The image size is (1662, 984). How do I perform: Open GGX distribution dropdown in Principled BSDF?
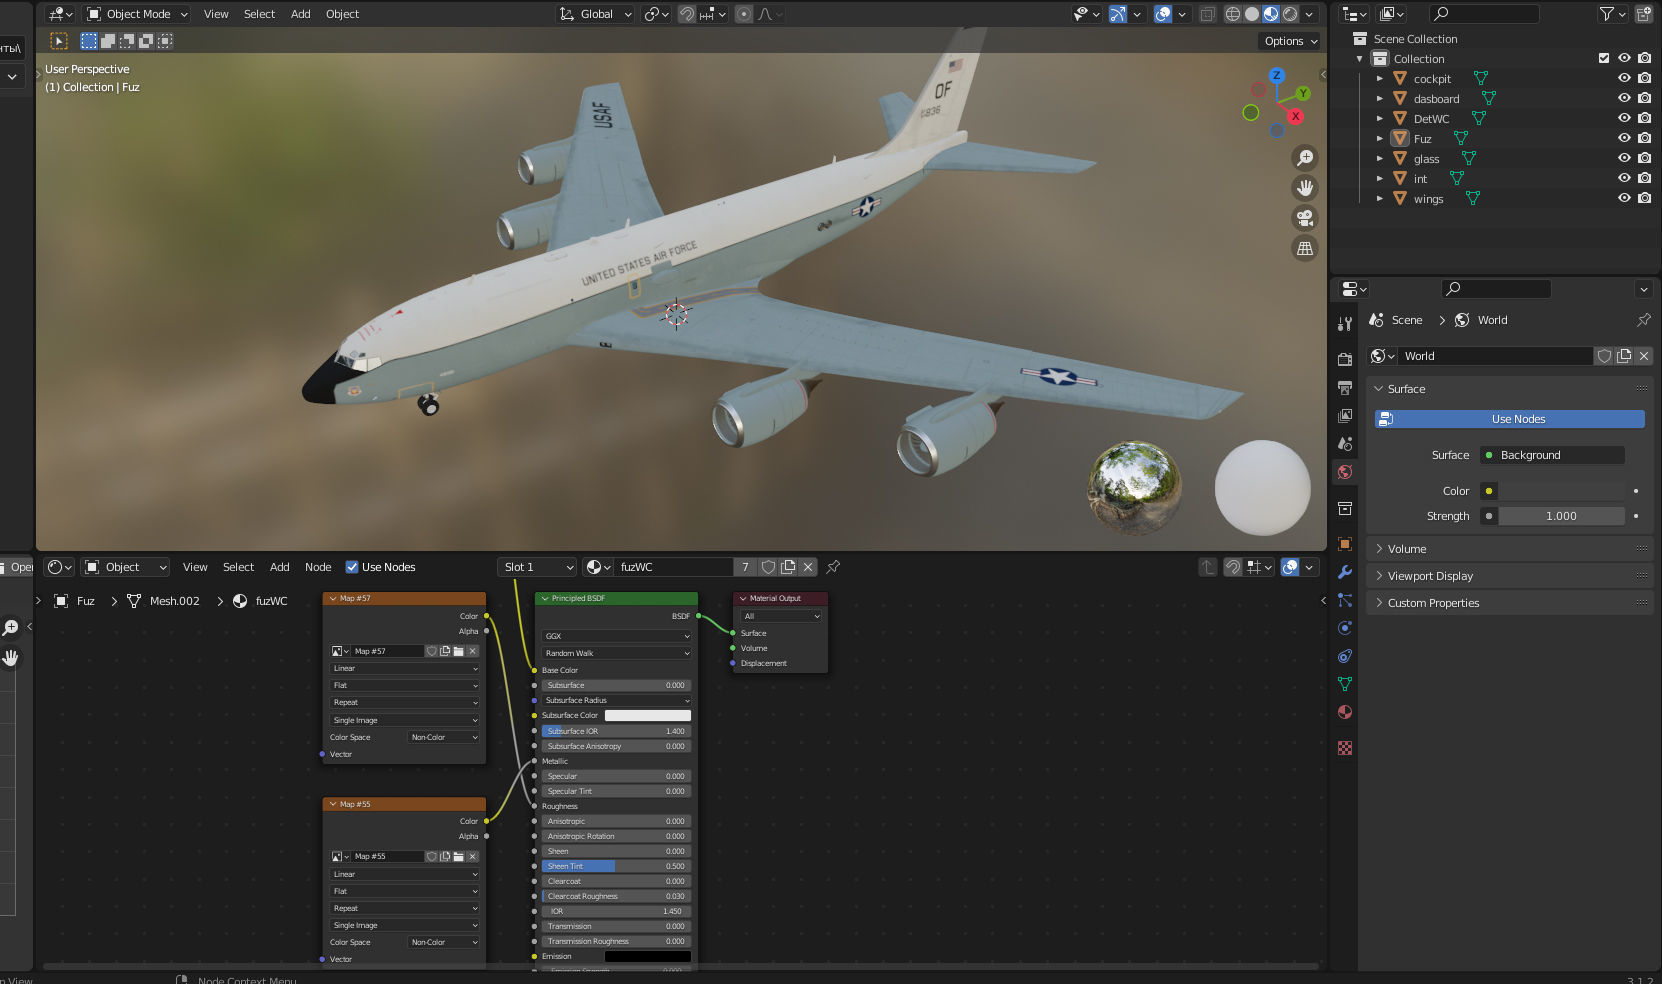pos(616,636)
